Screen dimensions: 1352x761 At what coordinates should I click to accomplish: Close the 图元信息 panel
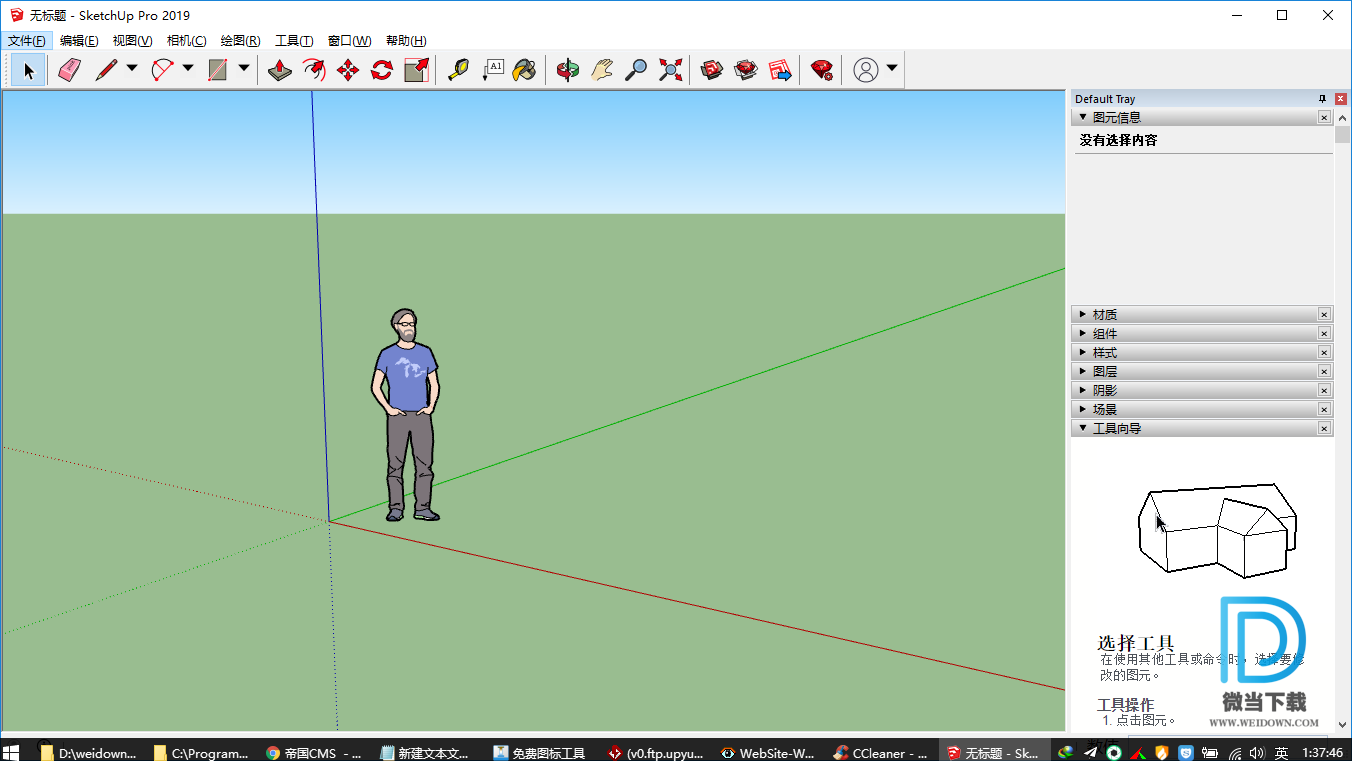coord(1324,118)
